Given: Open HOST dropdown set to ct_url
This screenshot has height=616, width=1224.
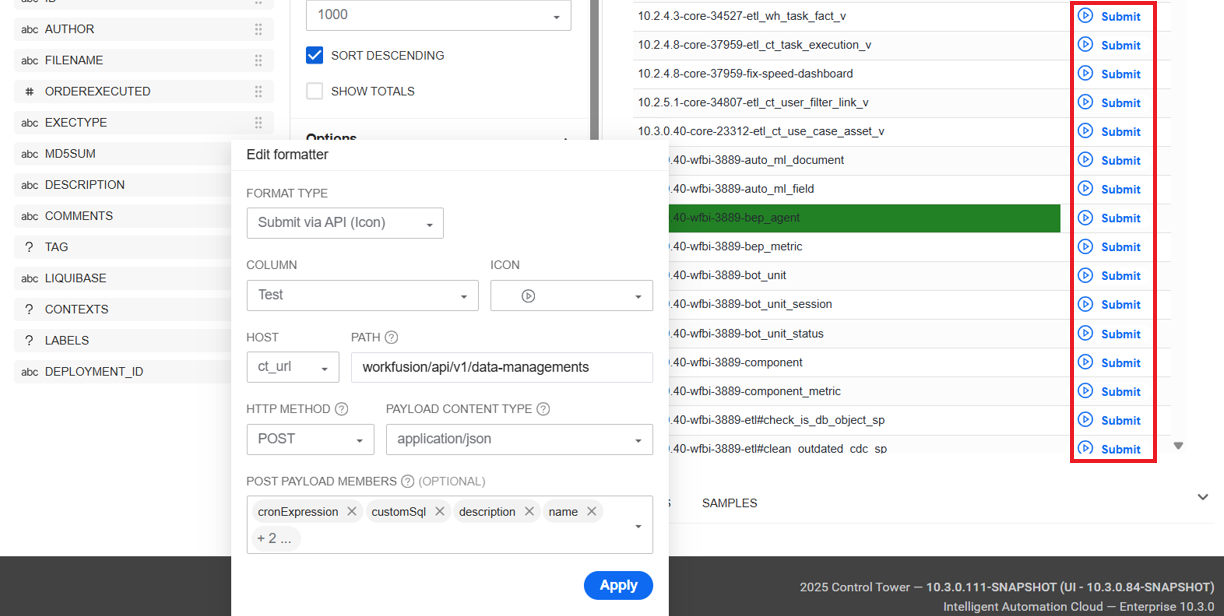Looking at the screenshot, I should click(293, 367).
